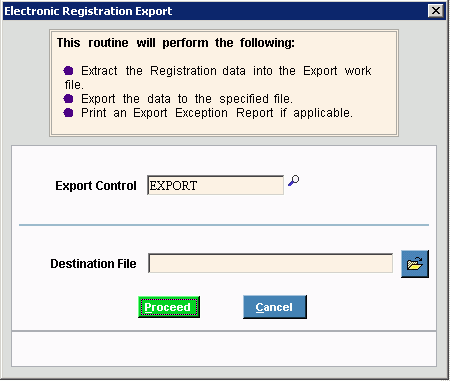This screenshot has width=450, height=381.
Task: Browse for destination file with folder icon
Action: [415, 264]
